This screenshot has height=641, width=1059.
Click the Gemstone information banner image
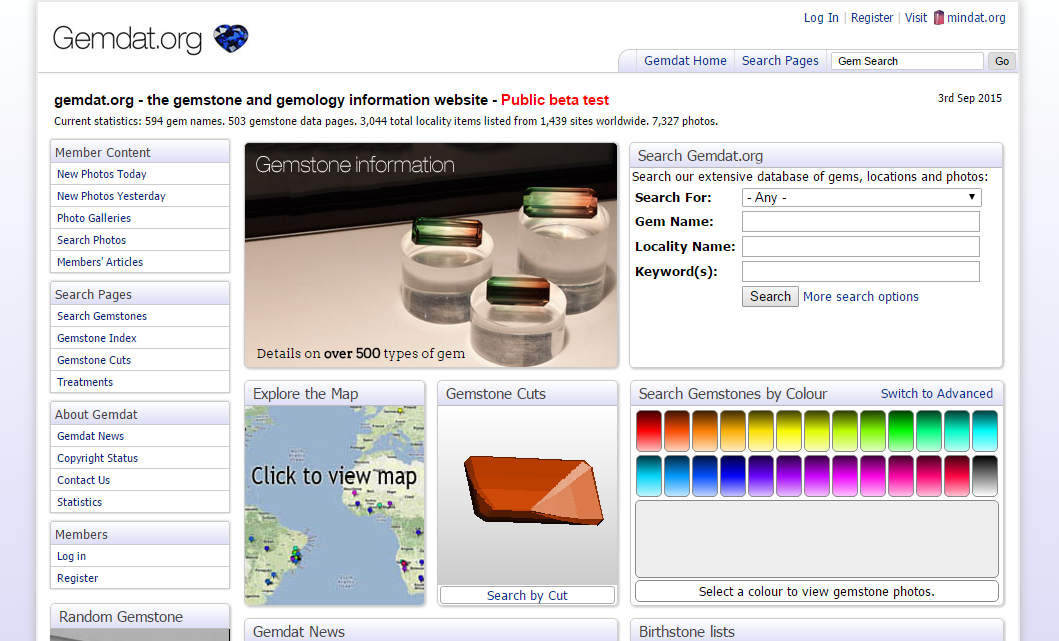(x=431, y=255)
